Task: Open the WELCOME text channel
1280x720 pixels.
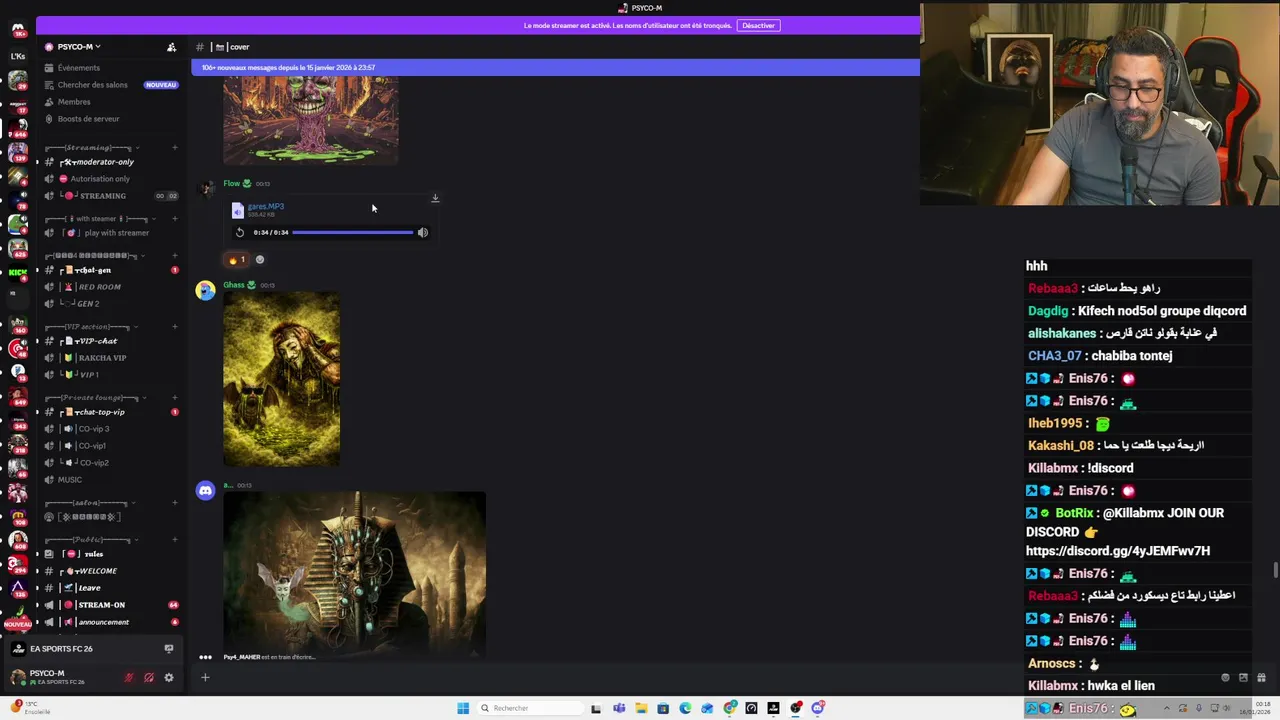Action: click(x=96, y=571)
